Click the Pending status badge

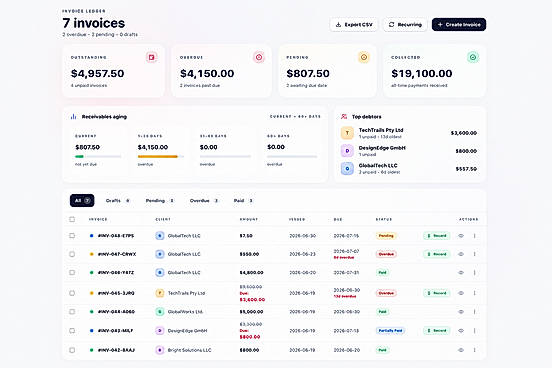click(386, 236)
